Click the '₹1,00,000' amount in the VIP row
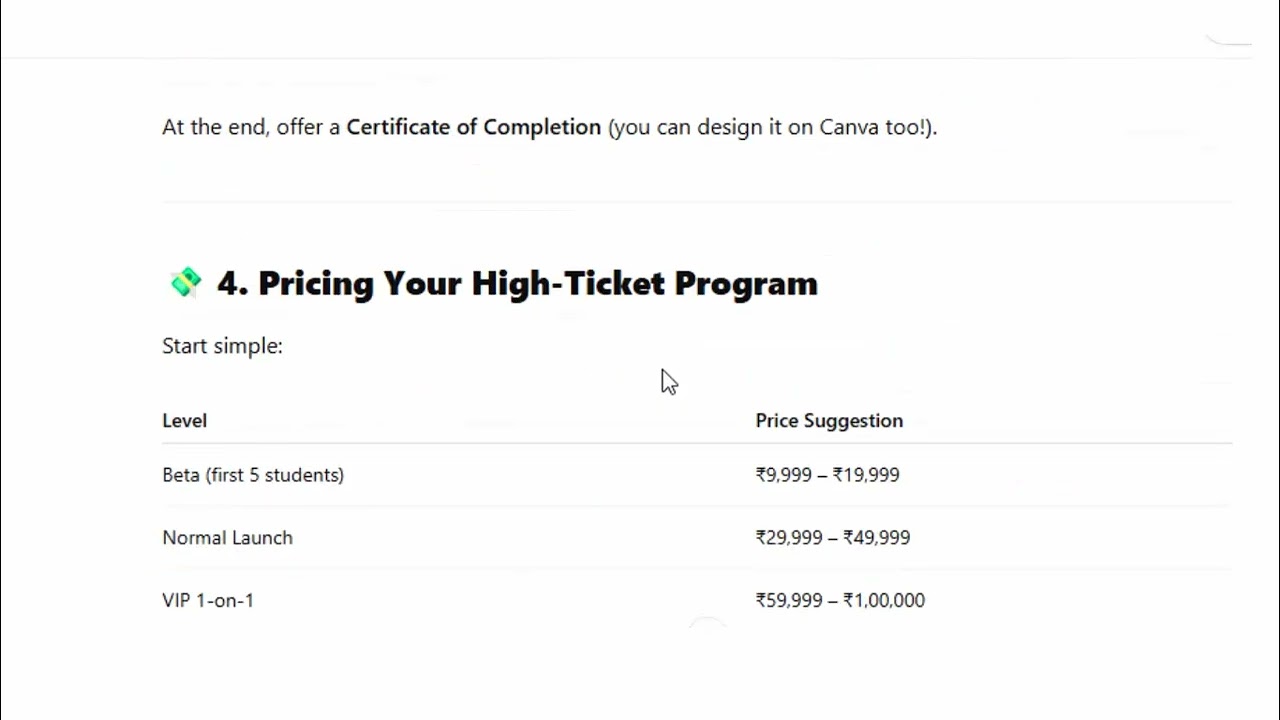 coord(884,600)
